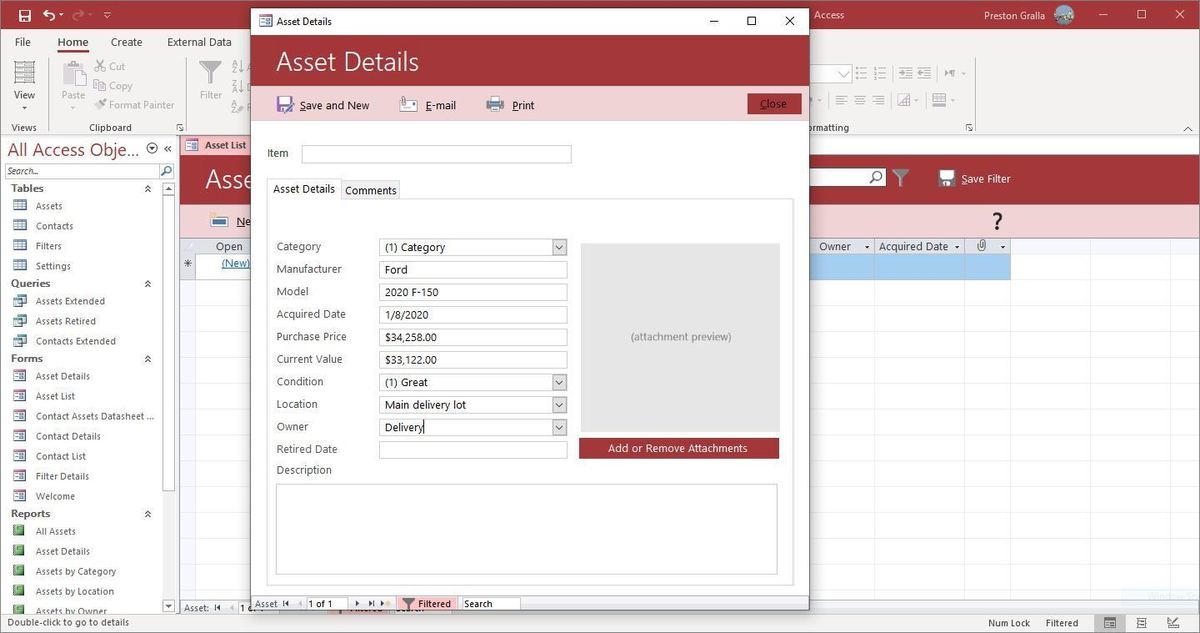Open the Assets by Category report
1200x633 pixels.
[x=76, y=571]
